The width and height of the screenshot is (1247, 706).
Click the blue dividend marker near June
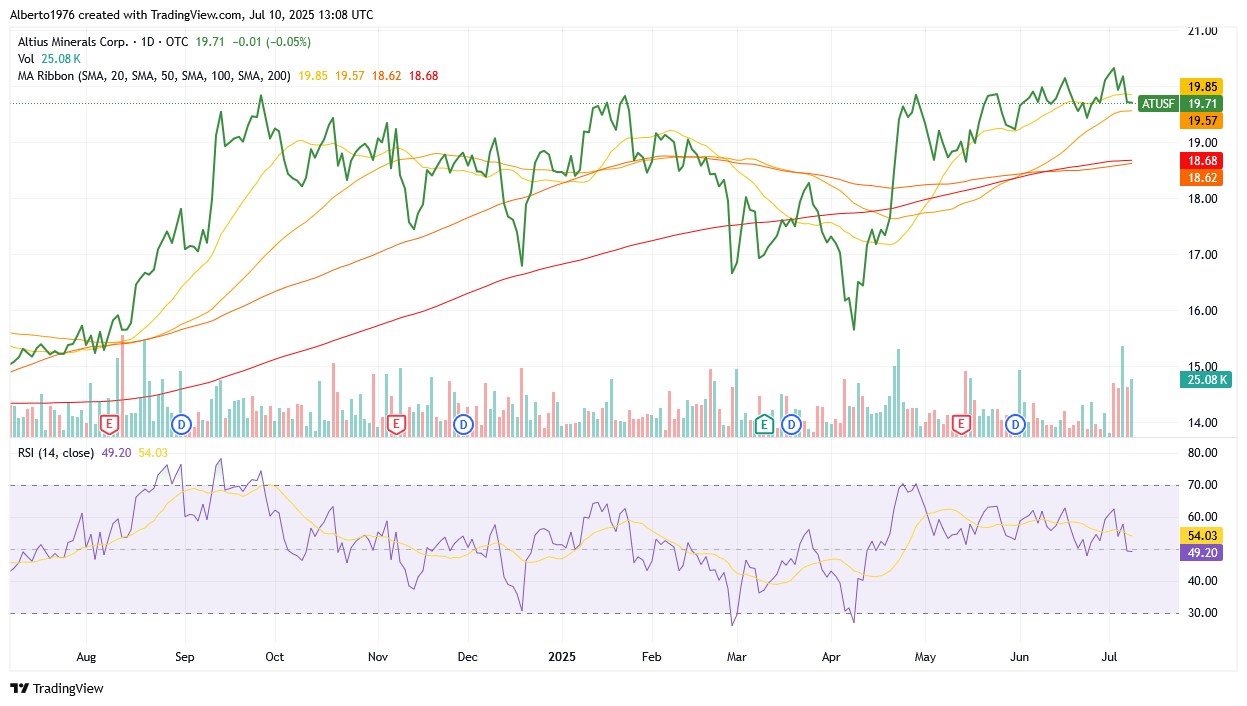1014,424
